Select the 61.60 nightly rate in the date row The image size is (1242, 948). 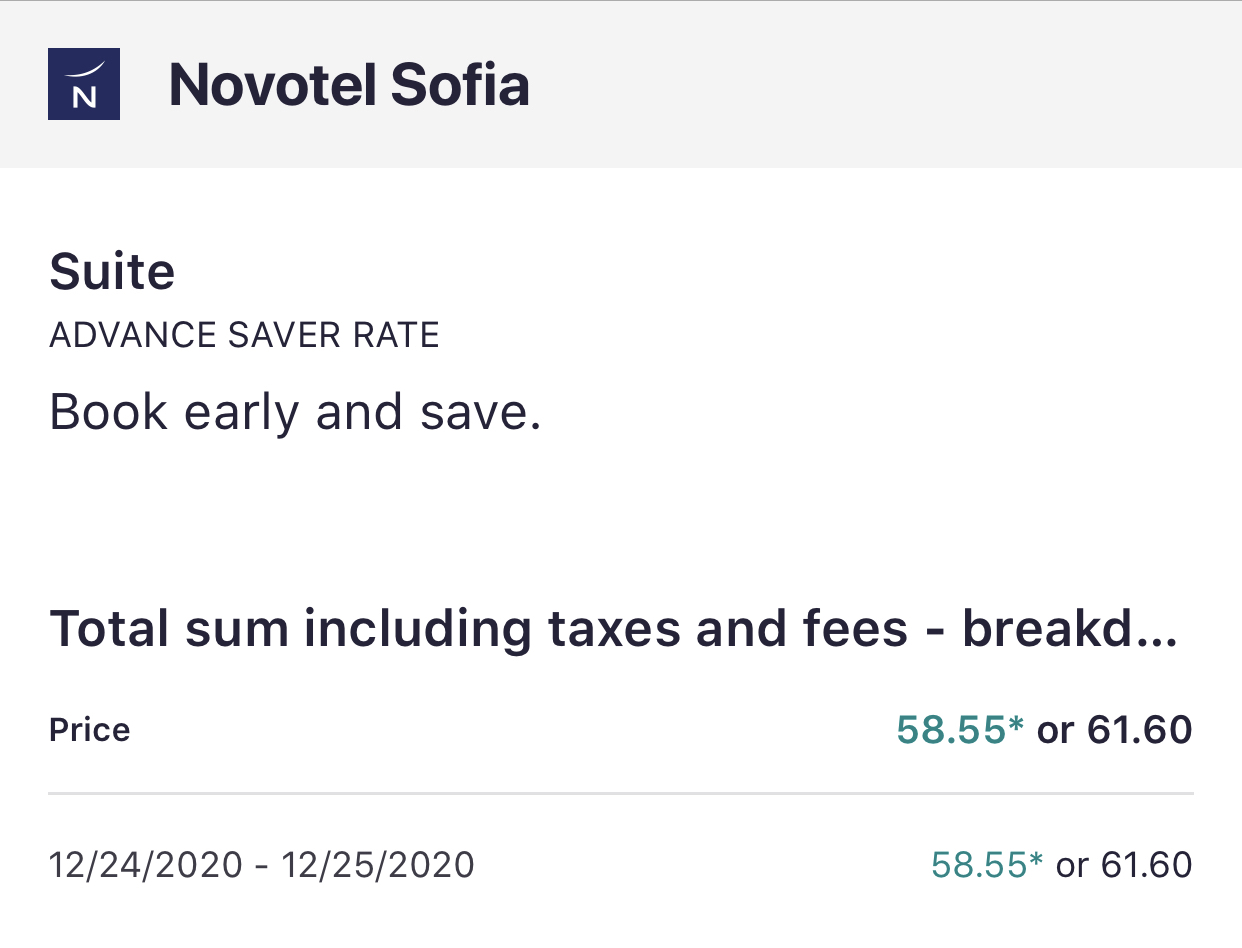(x=1146, y=865)
